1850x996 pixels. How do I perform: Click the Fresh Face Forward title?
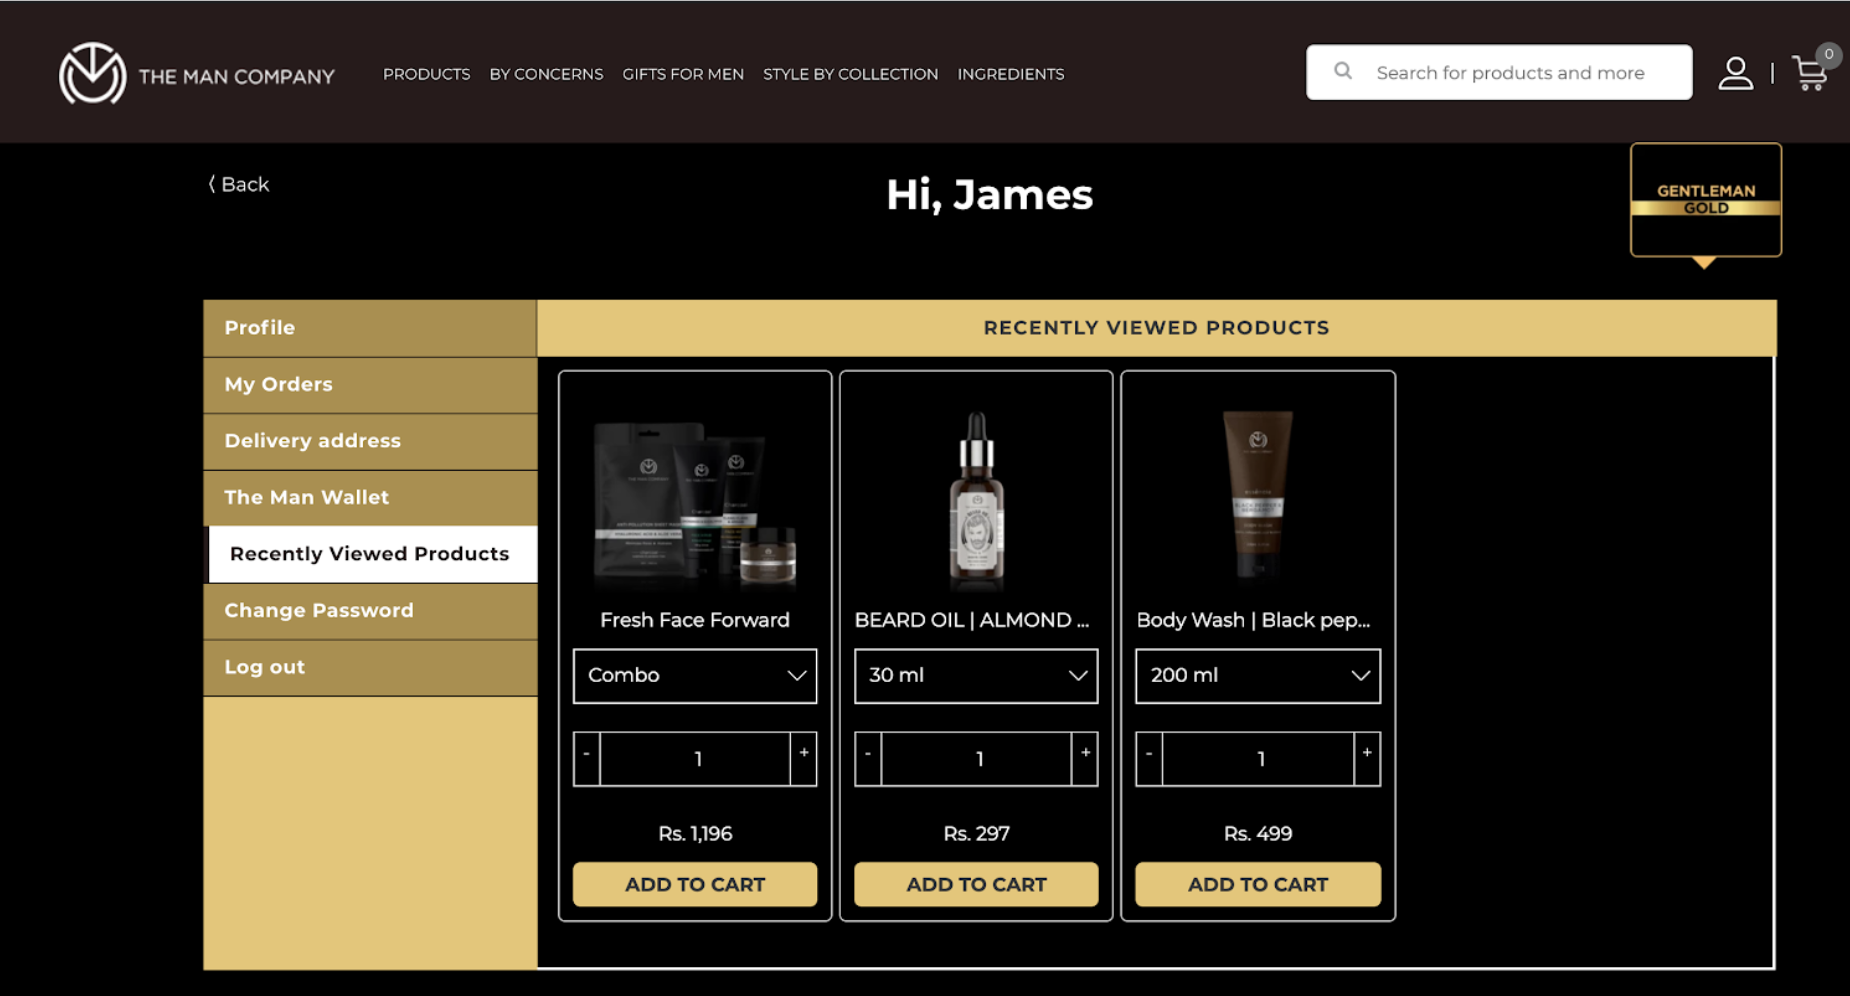coord(695,620)
